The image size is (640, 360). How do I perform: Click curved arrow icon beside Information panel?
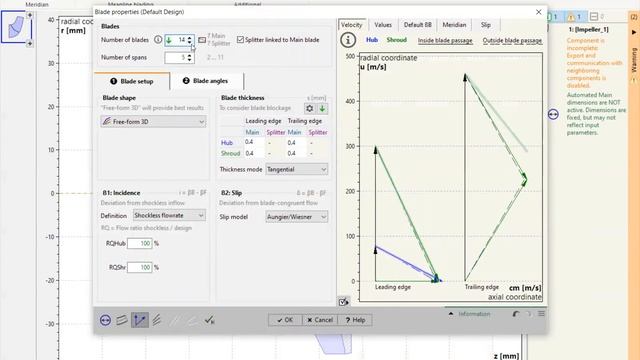click(516, 314)
